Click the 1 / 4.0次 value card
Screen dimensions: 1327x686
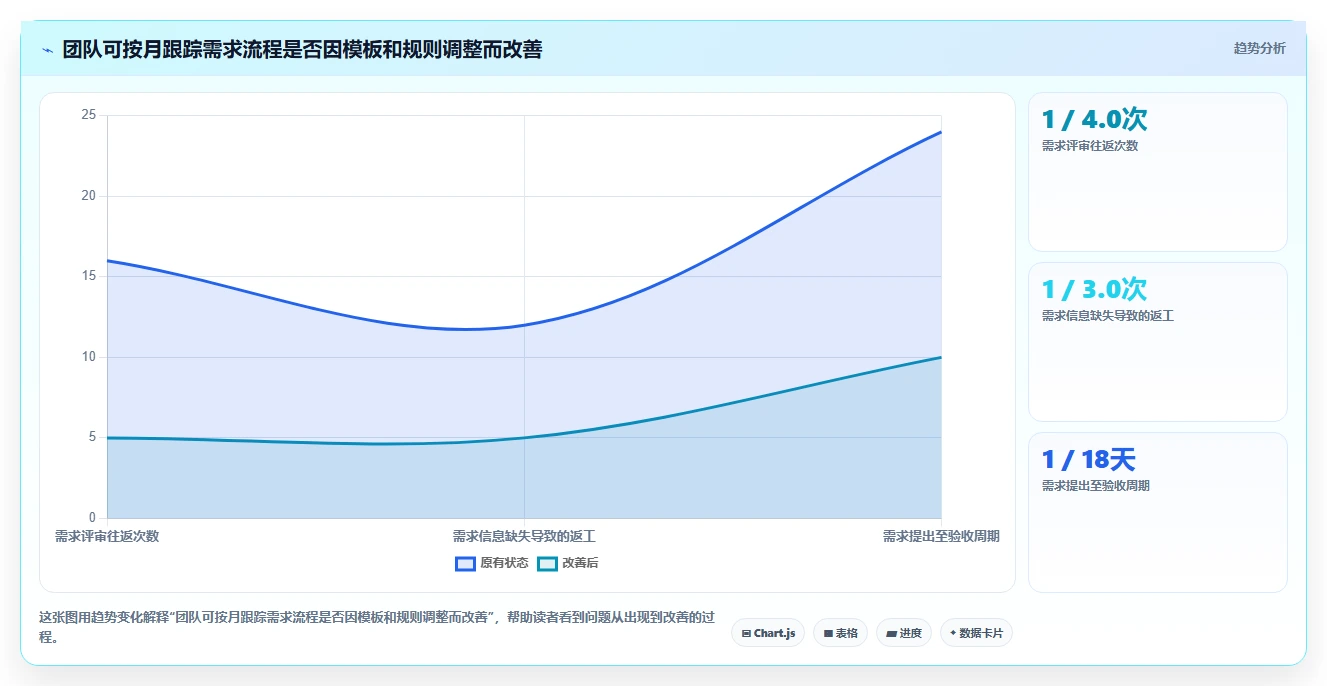(x=1158, y=172)
